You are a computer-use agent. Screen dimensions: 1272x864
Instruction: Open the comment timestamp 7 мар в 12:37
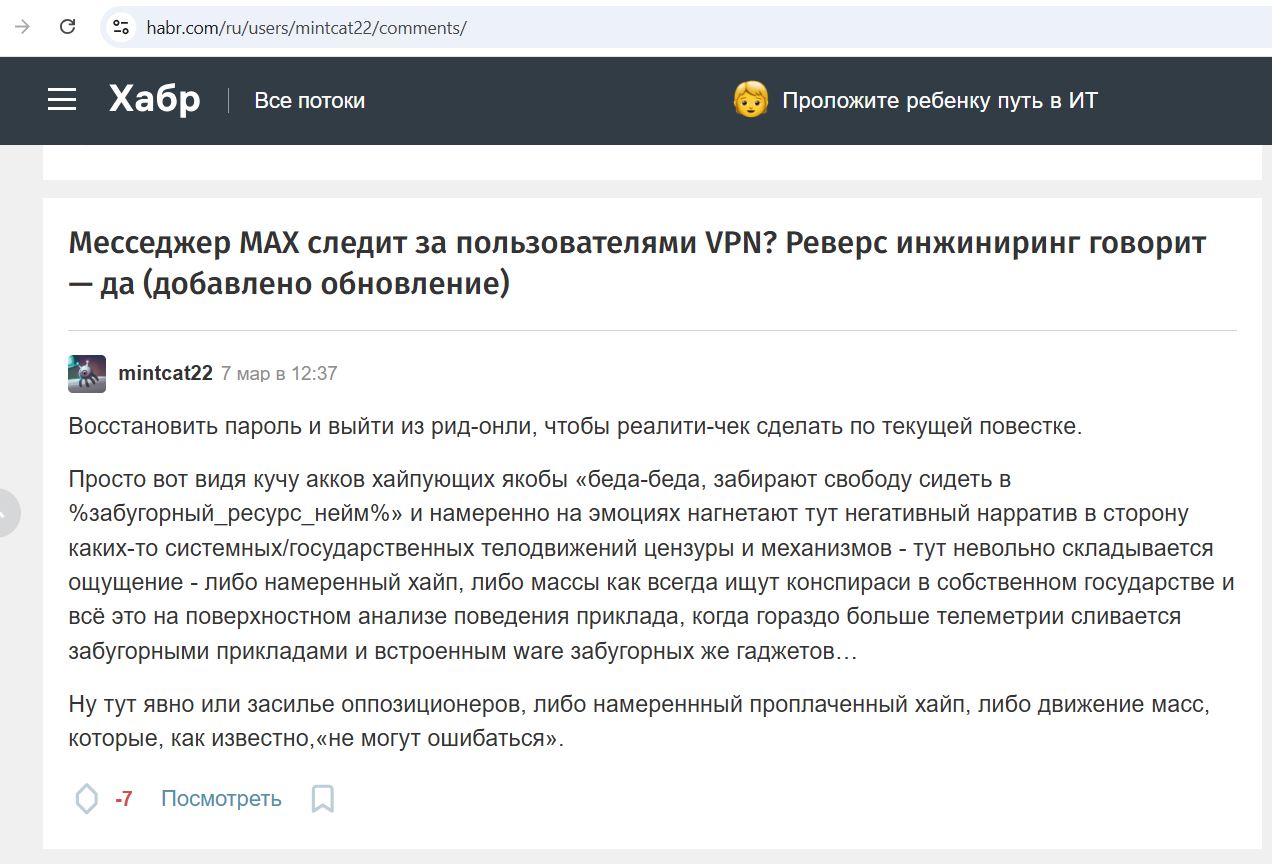point(279,373)
